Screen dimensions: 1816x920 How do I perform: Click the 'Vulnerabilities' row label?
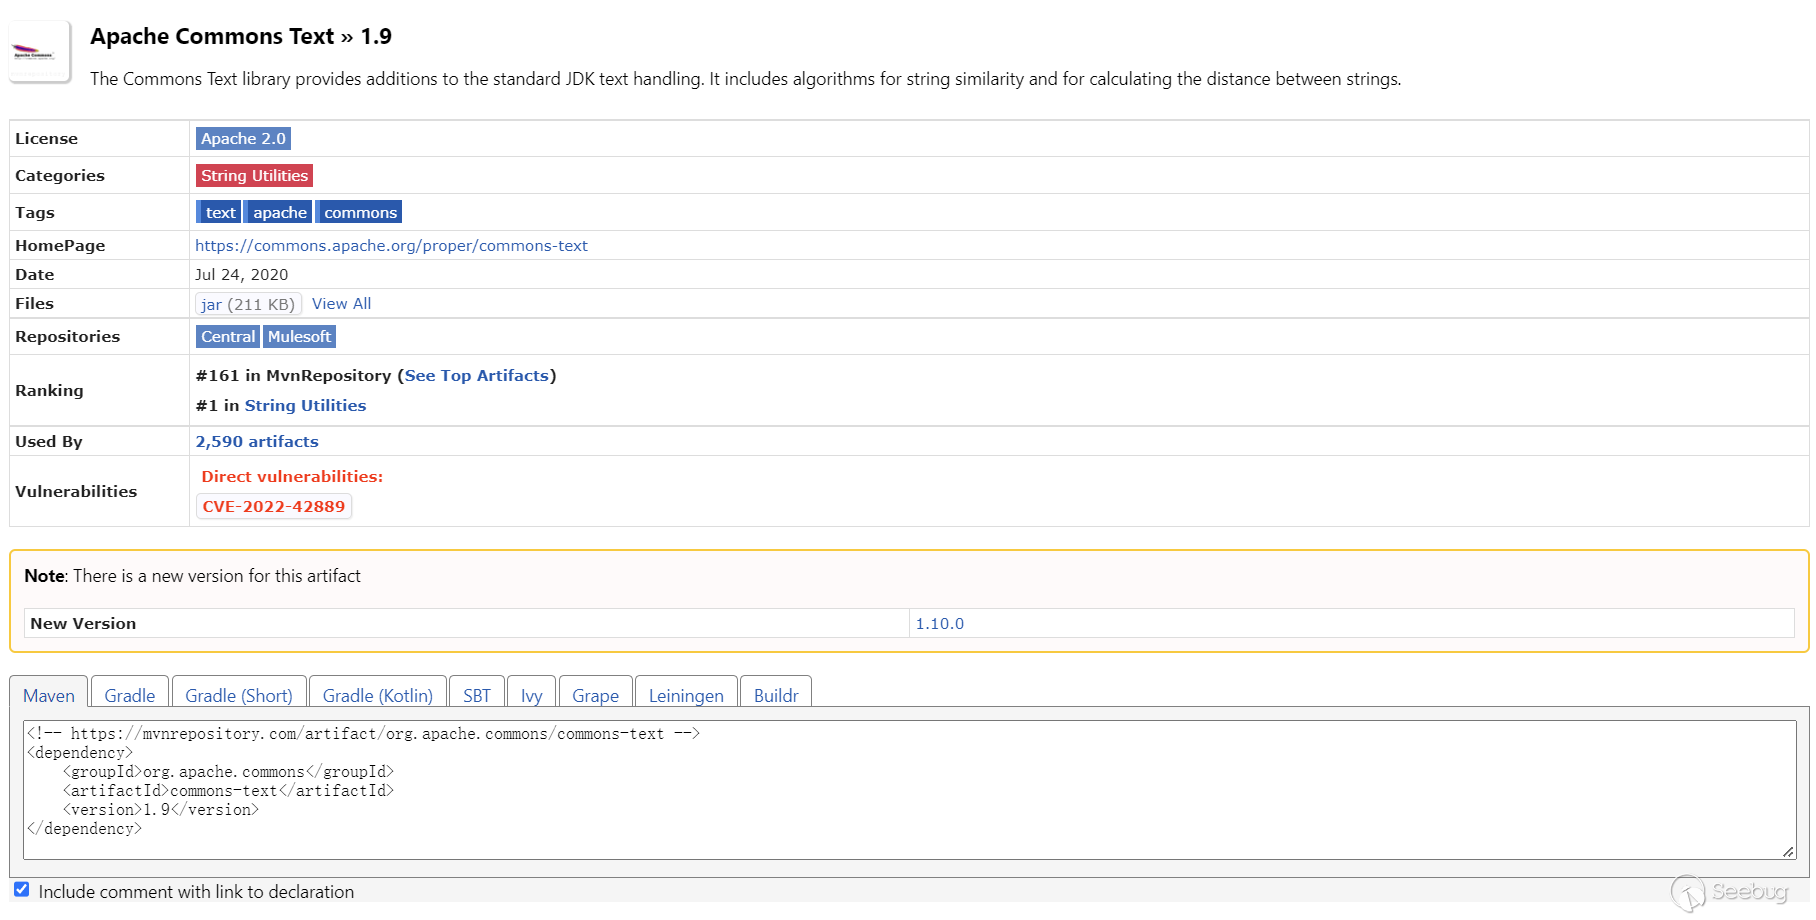pos(76,492)
